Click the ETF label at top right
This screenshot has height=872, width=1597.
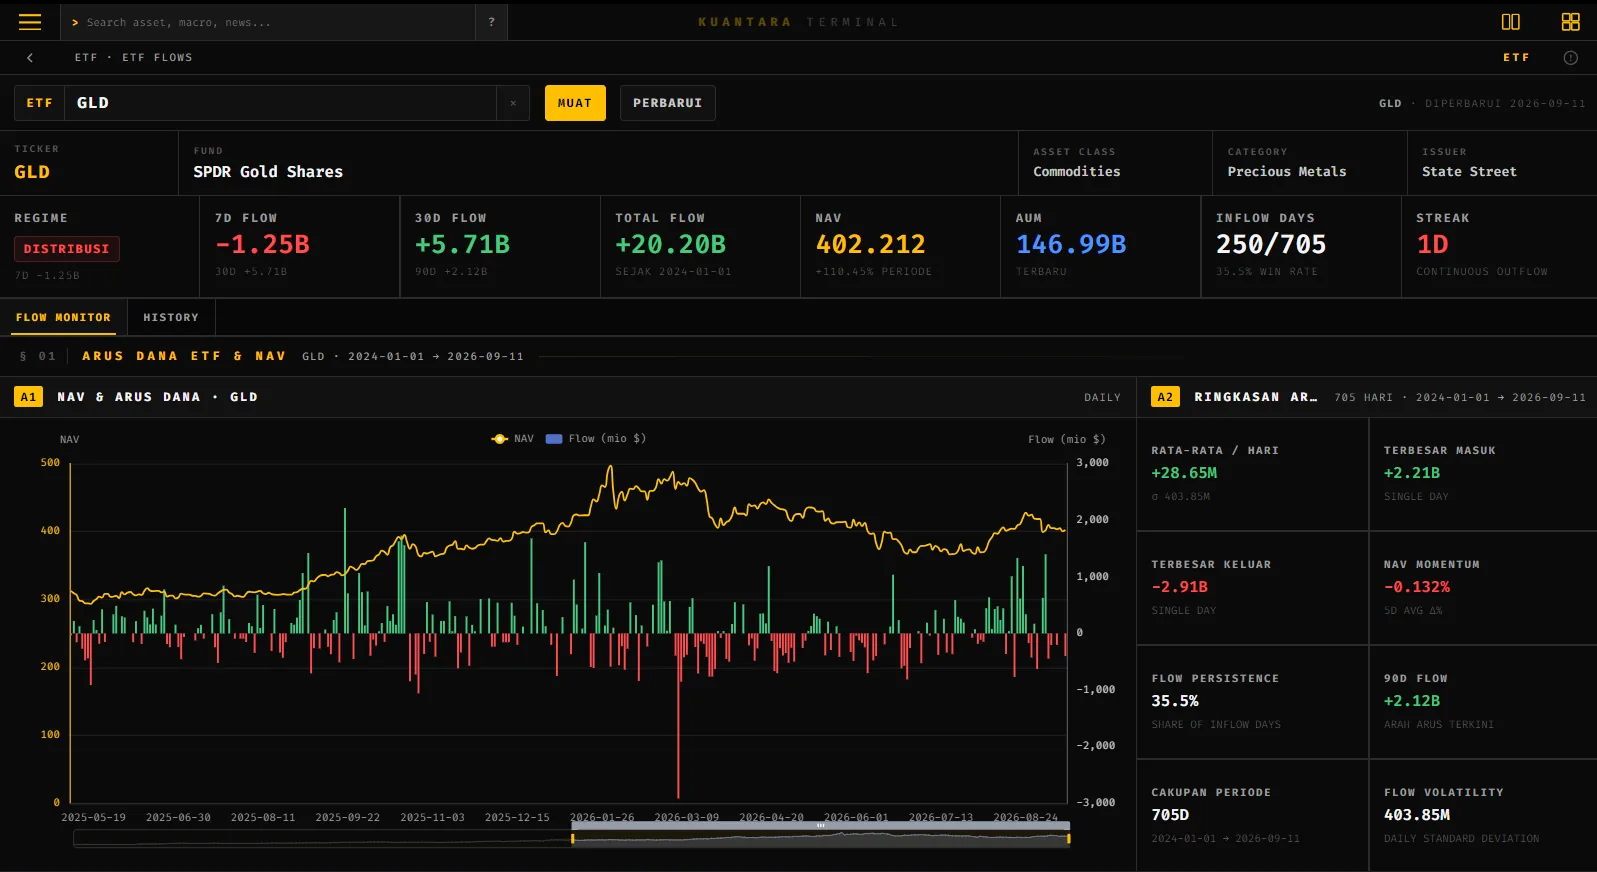point(1516,58)
